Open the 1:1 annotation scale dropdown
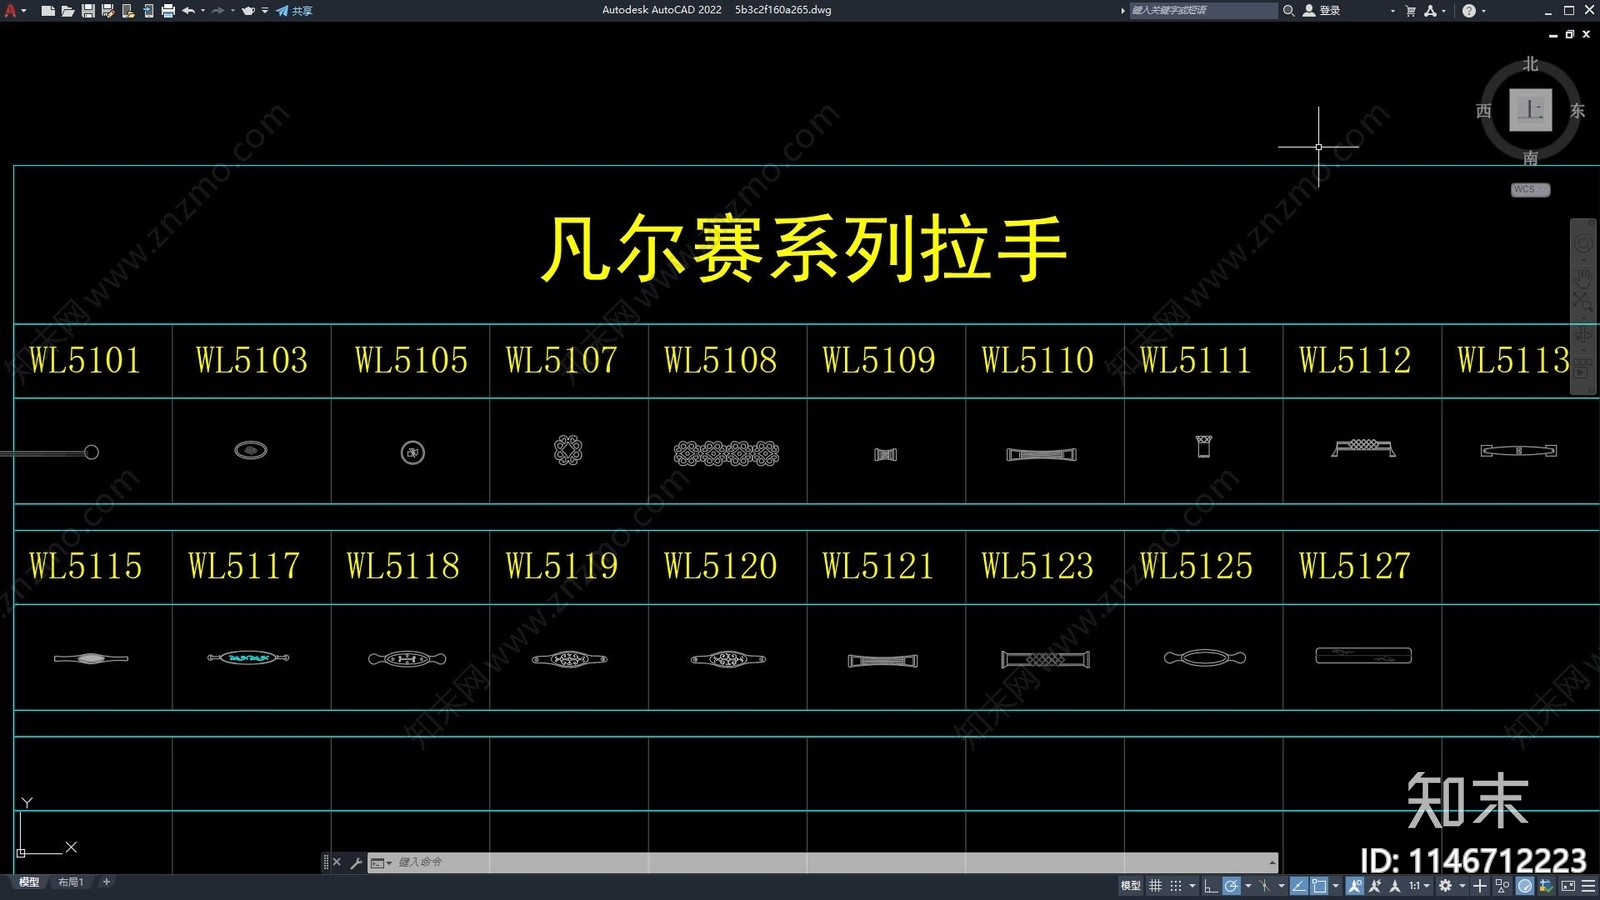This screenshot has width=1600, height=900. pos(1420,886)
